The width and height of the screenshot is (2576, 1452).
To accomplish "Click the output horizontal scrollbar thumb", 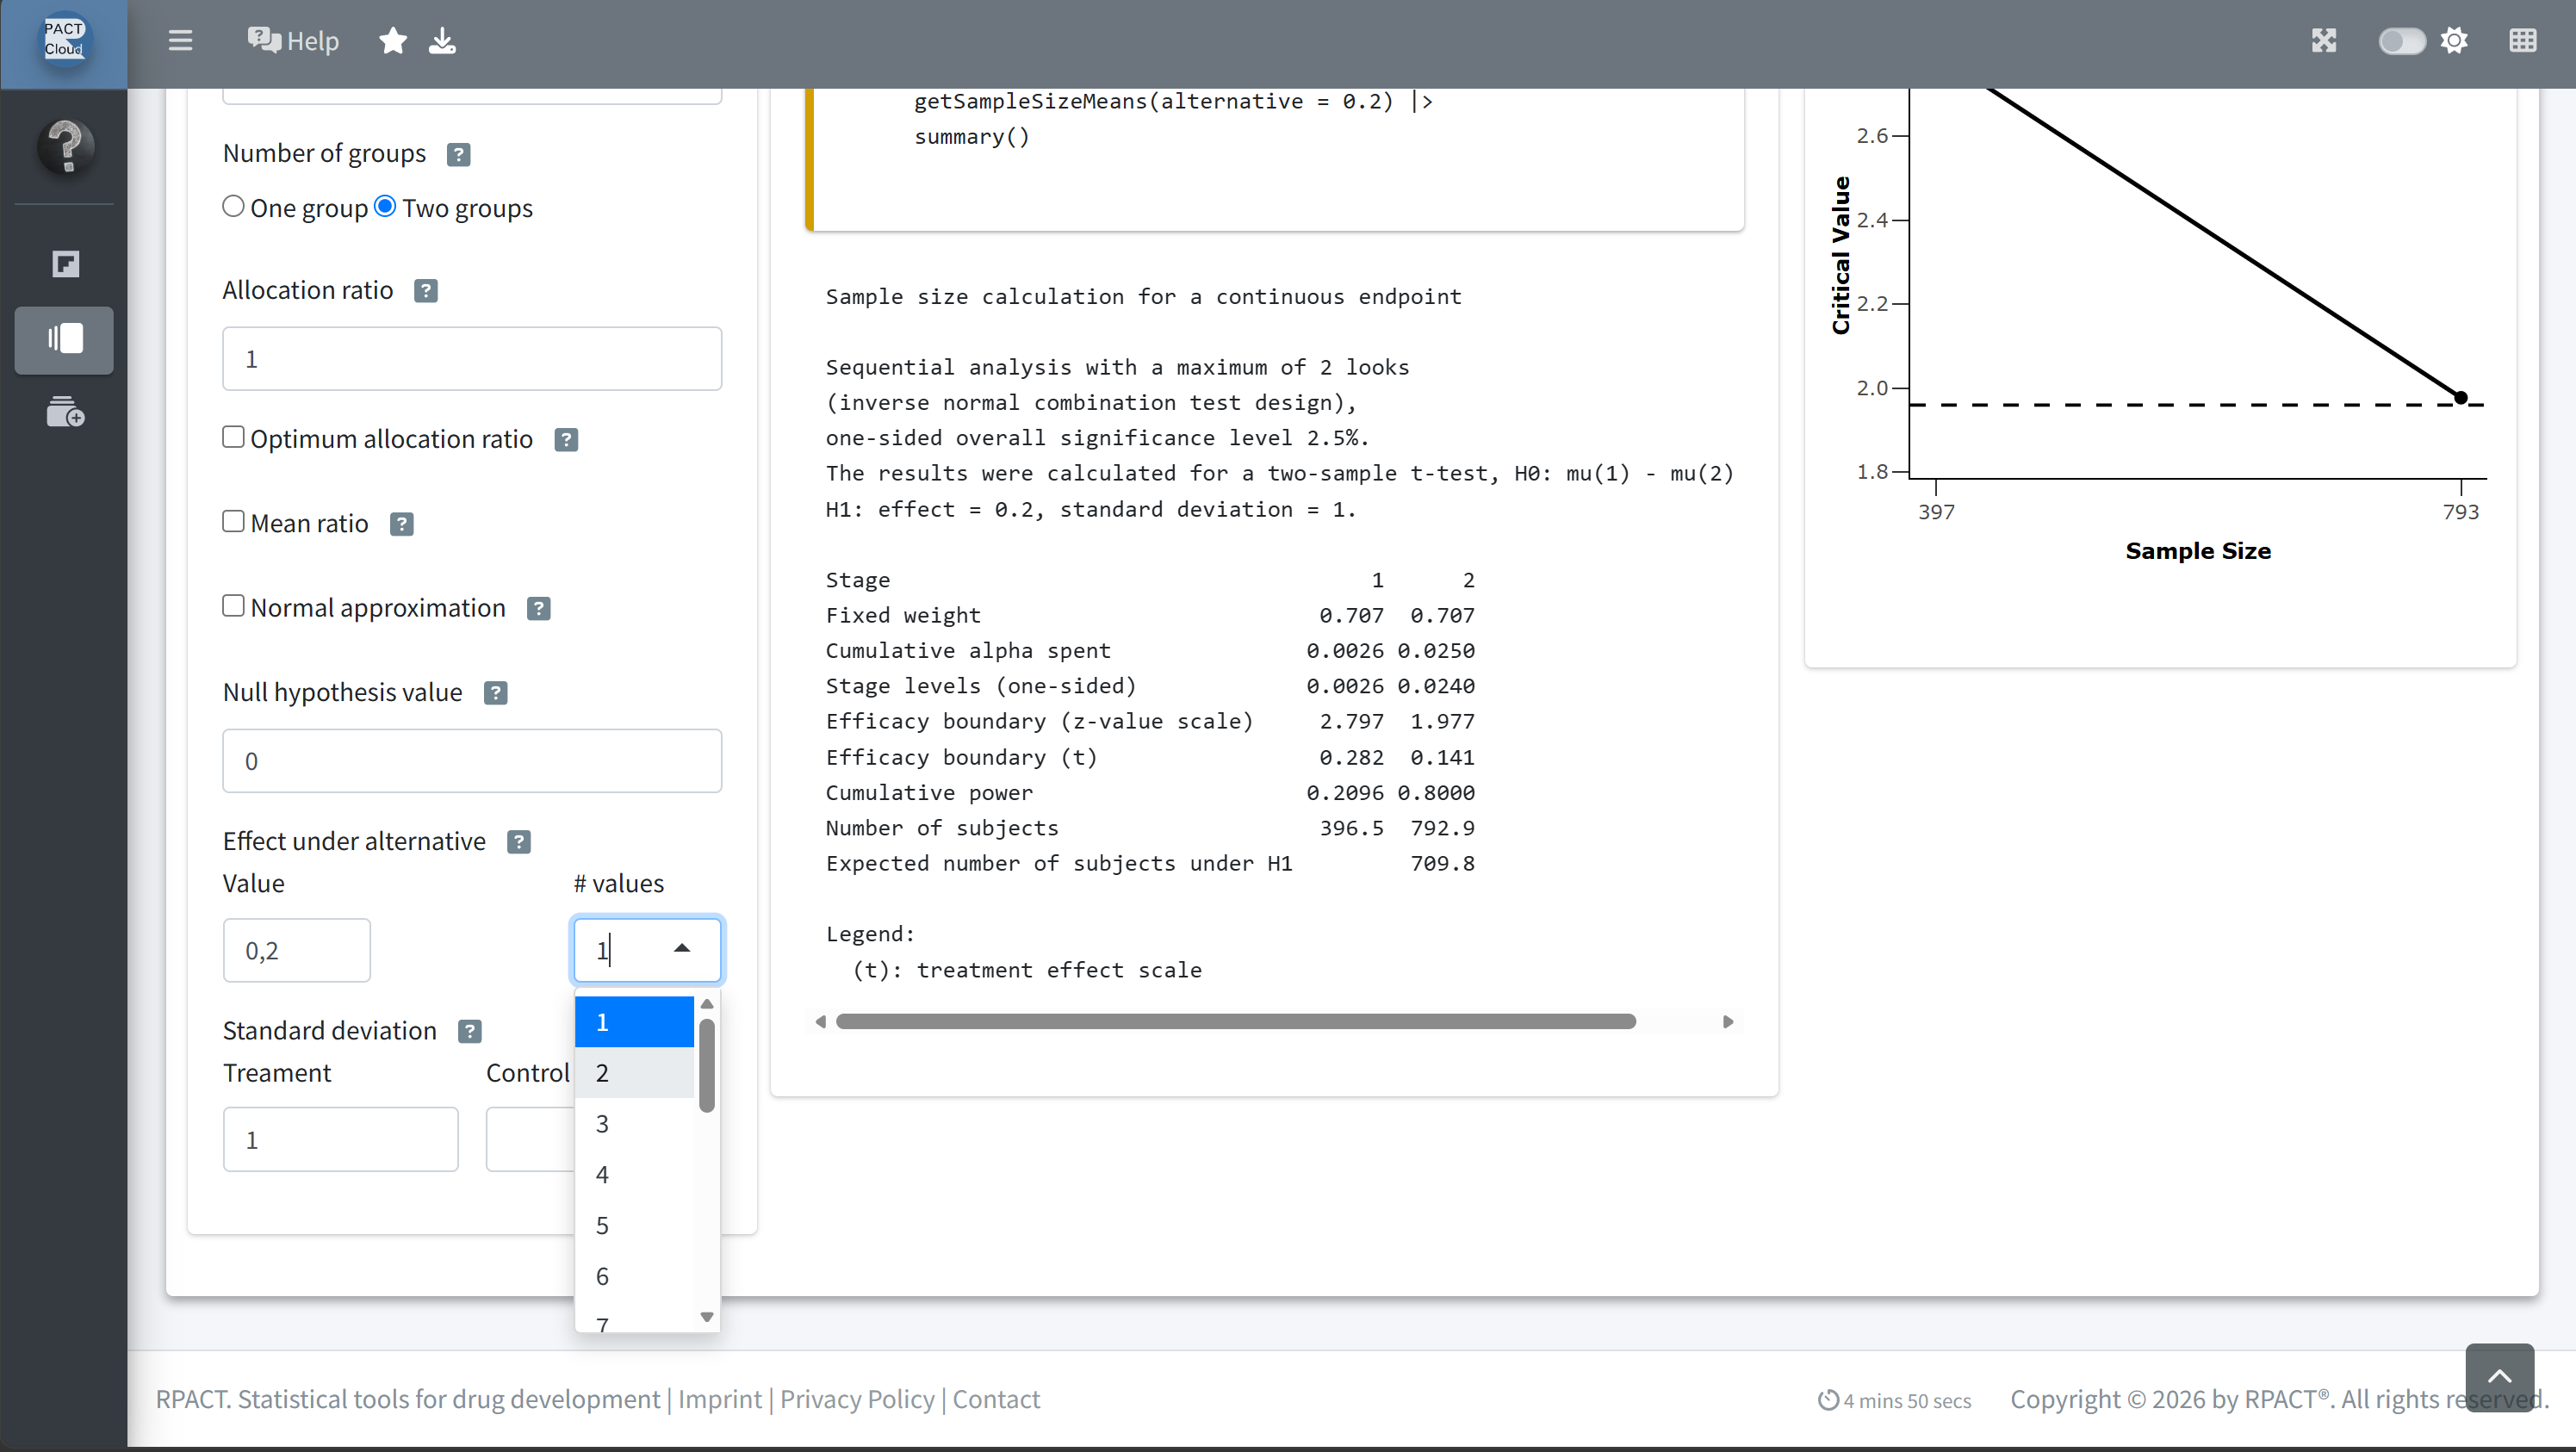I will point(1236,1021).
